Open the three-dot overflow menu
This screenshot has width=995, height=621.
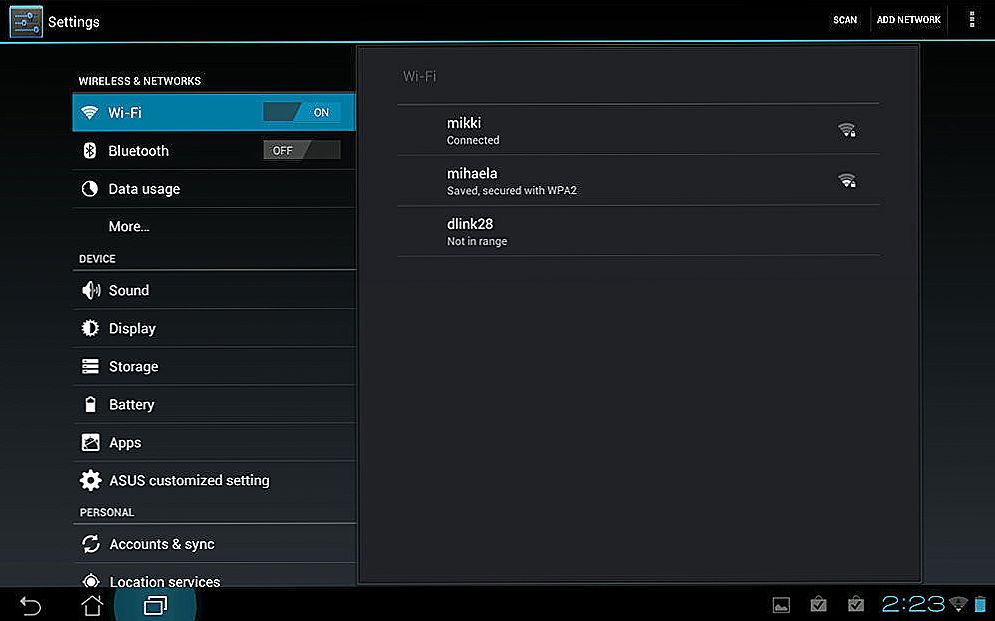click(x=972, y=20)
